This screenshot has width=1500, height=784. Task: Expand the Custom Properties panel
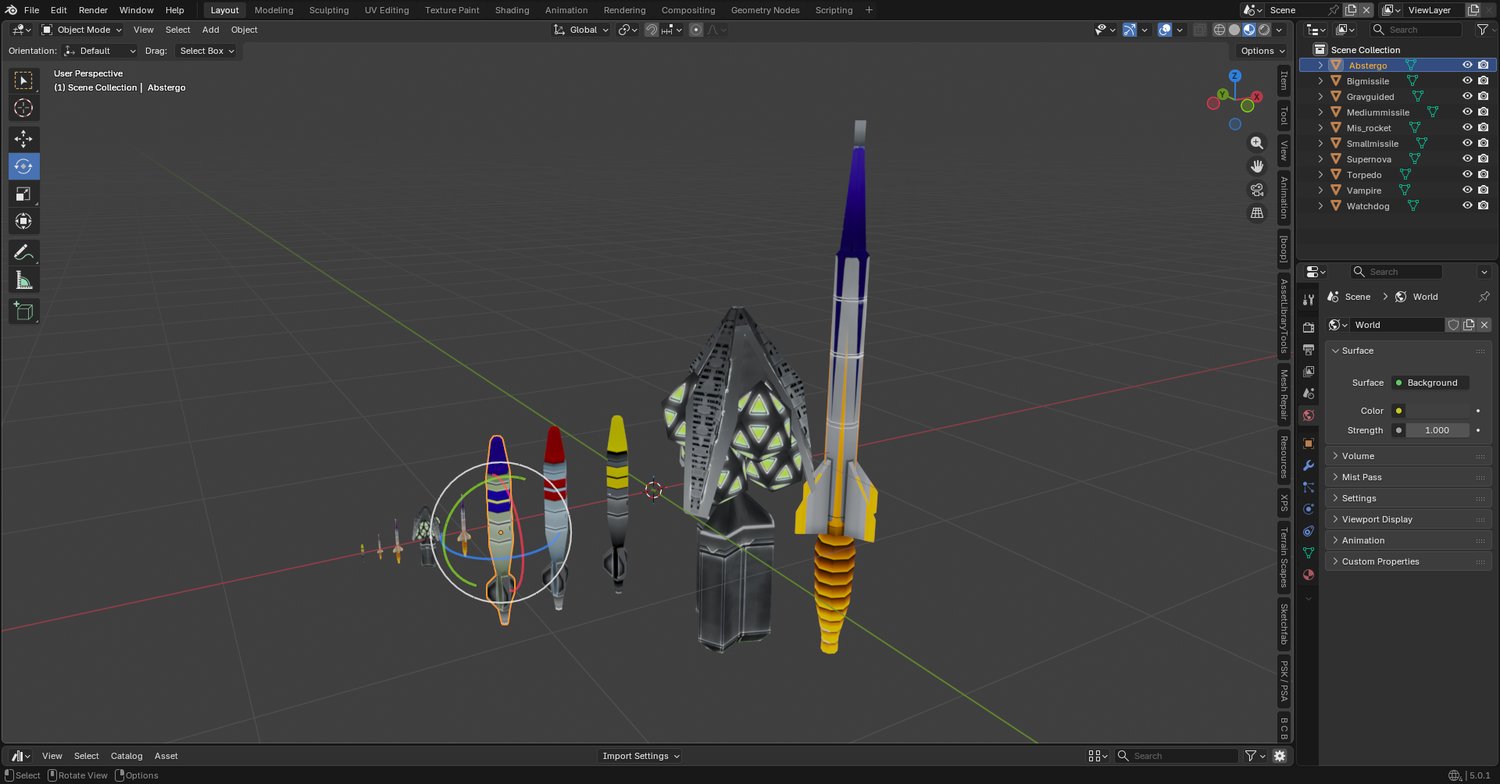[1409, 561]
